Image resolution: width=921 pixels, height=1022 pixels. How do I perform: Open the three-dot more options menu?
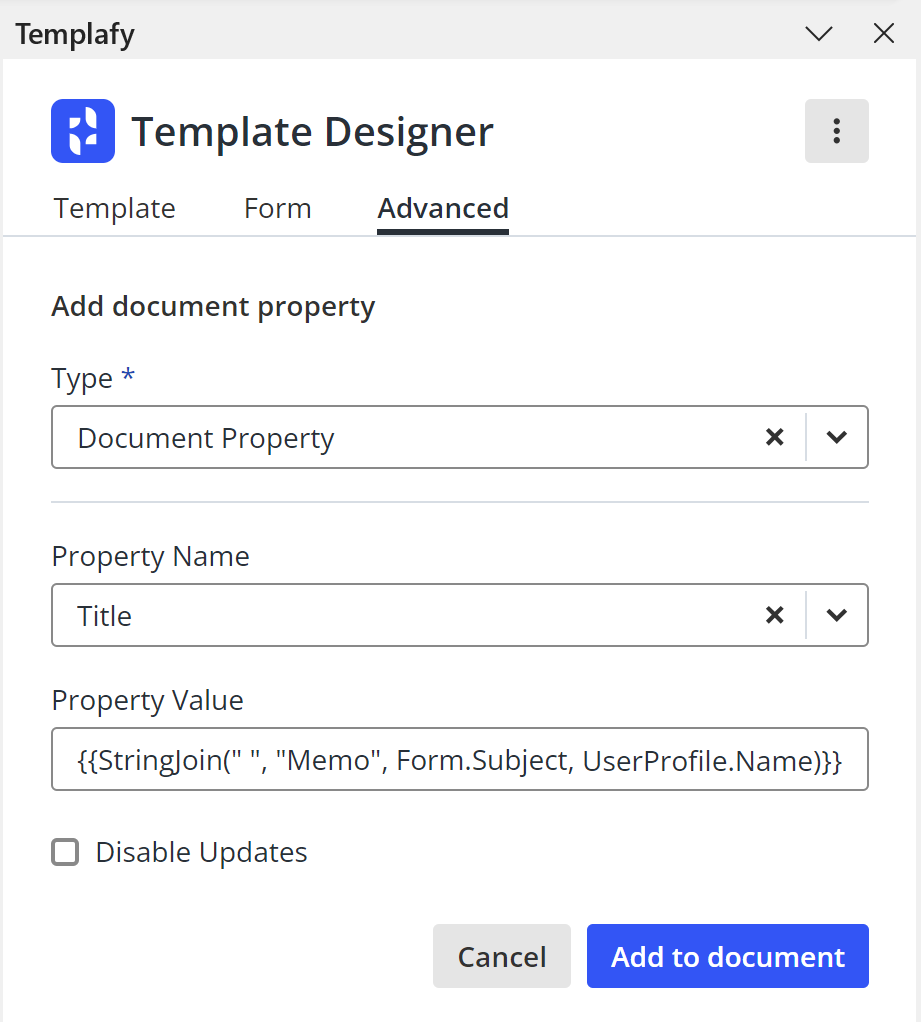pos(836,131)
